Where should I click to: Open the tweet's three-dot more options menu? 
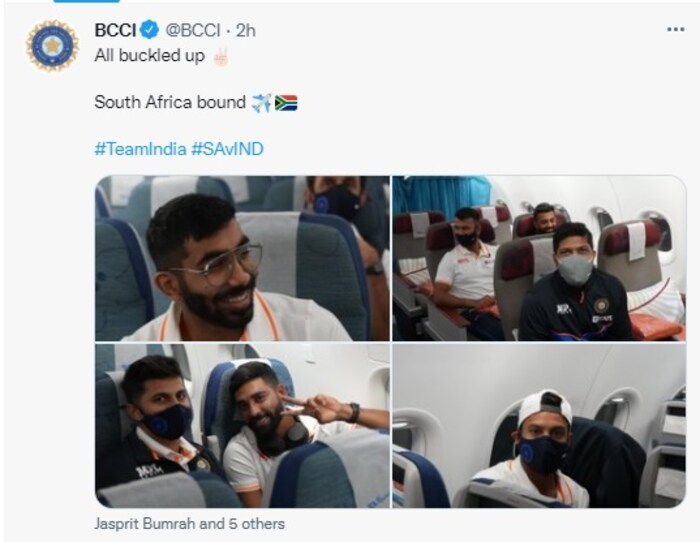click(x=675, y=30)
